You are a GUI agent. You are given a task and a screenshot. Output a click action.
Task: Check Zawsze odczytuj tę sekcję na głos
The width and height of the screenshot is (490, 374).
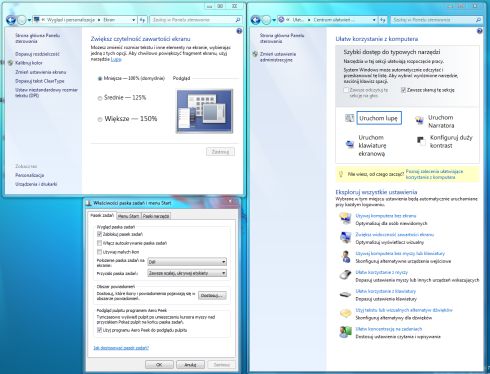(x=346, y=90)
